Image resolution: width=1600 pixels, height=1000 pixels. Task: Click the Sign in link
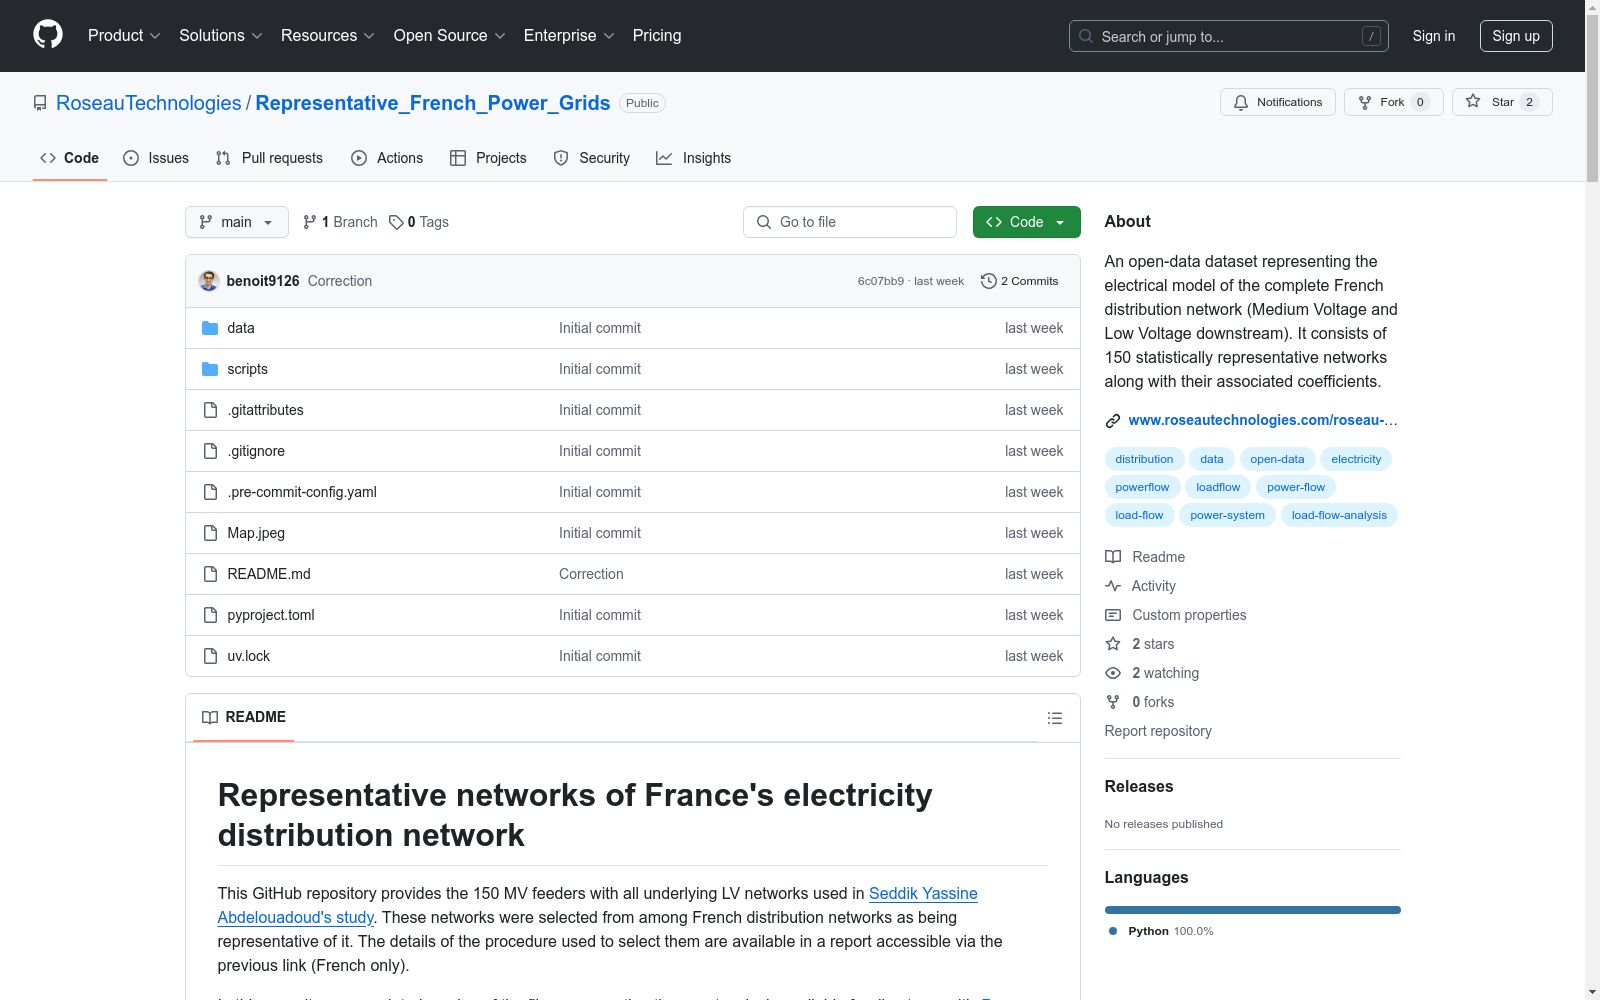point(1434,36)
